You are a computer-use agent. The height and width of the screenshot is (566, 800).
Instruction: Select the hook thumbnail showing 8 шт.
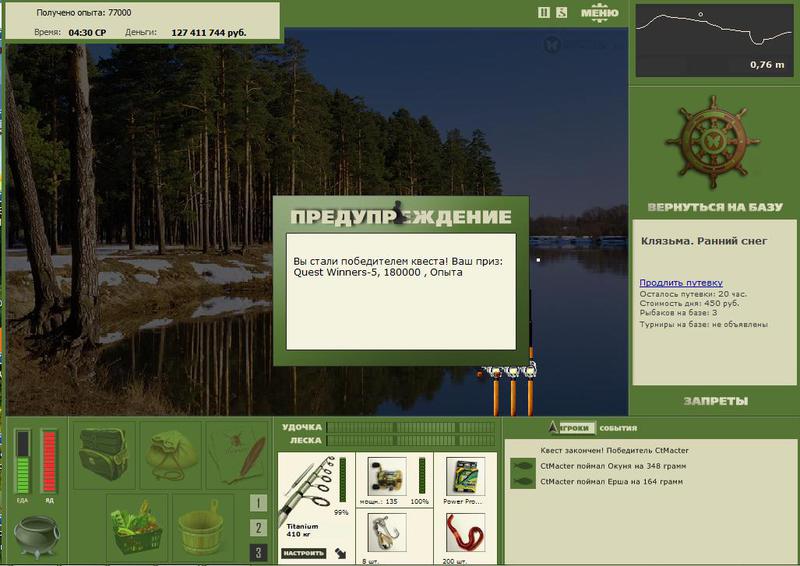(387, 533)
